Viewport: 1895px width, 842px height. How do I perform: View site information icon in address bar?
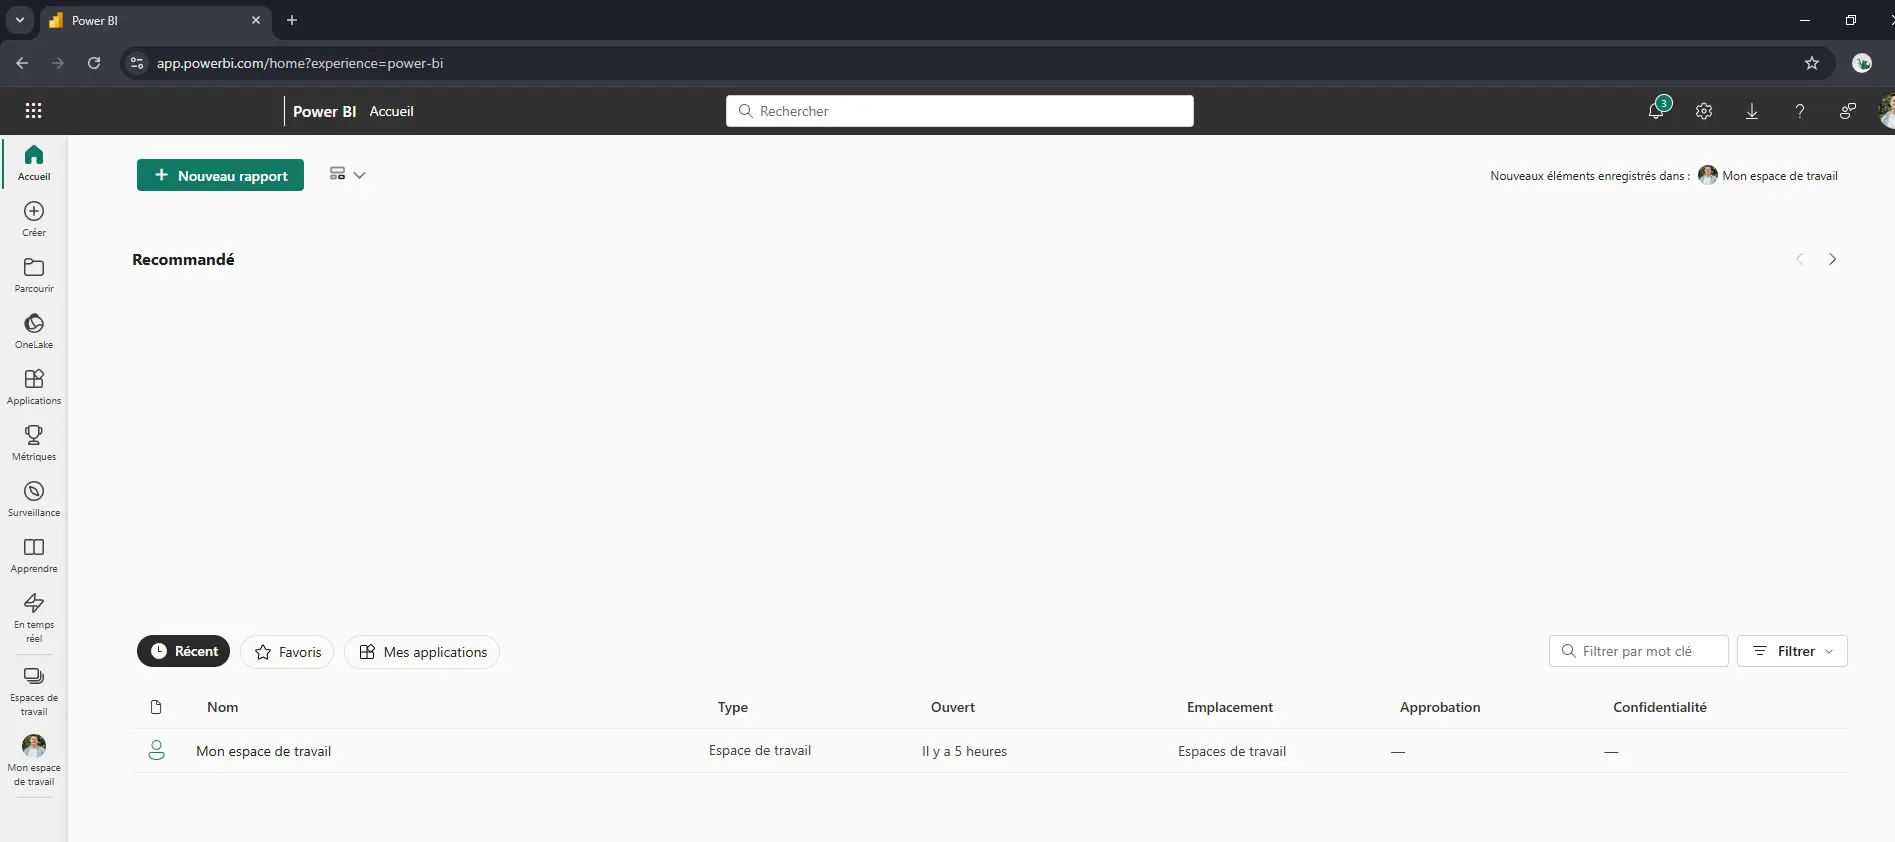[x=138, y=63]
